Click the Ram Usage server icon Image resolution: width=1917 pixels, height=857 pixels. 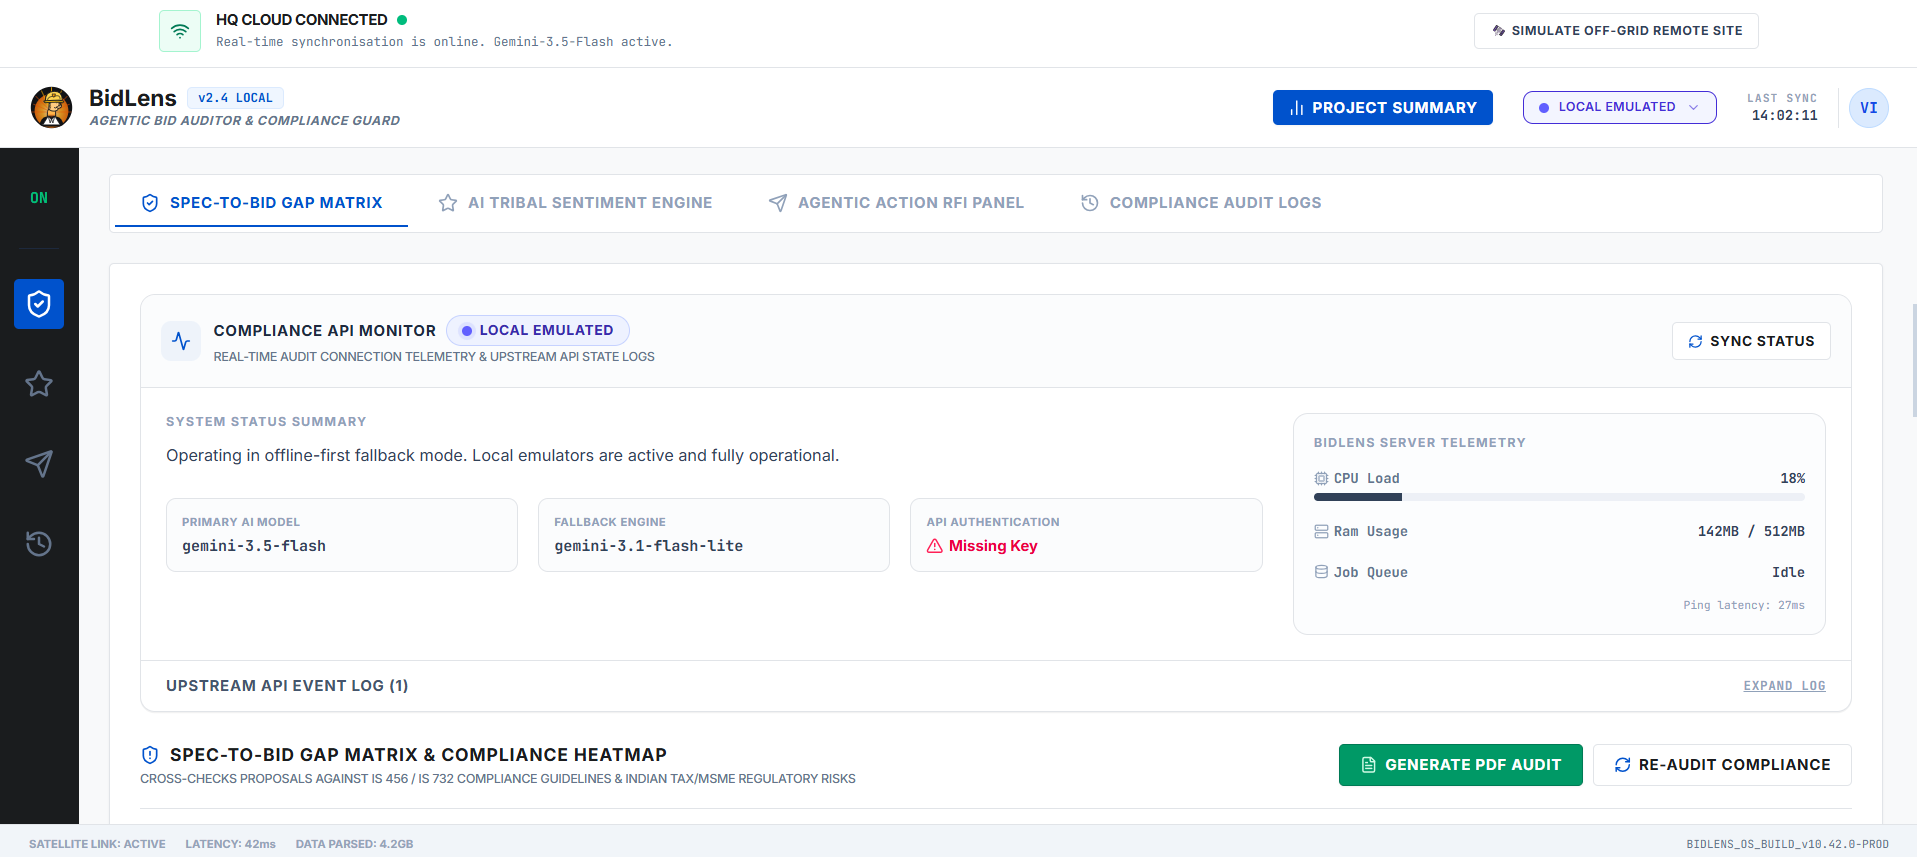click(1321, 532)
